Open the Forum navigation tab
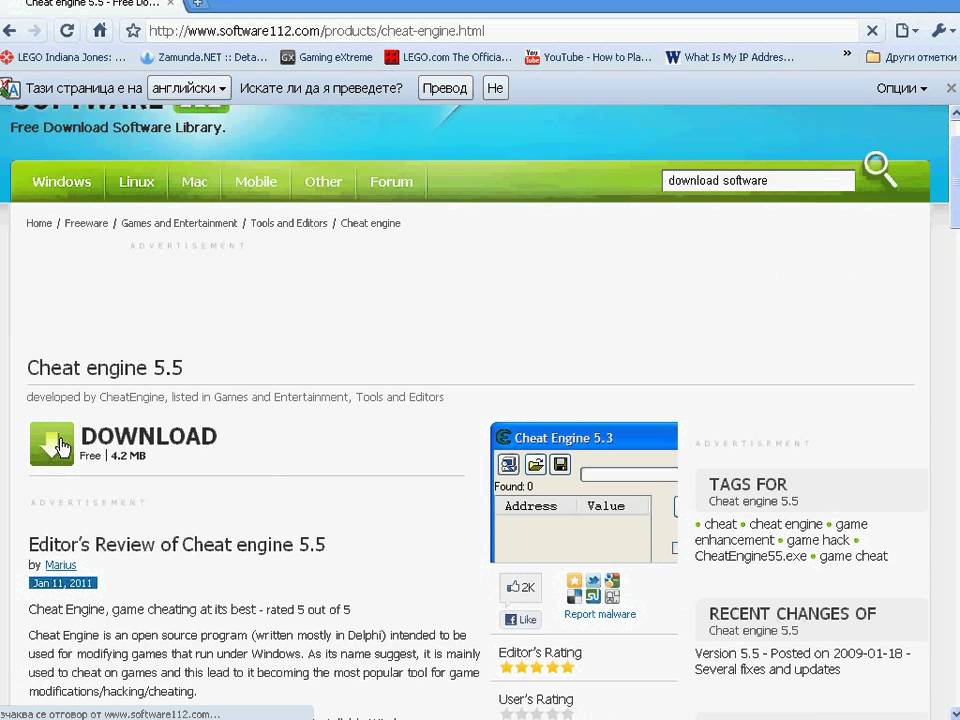Screen dimensions: 960x720 pos(391,182)
